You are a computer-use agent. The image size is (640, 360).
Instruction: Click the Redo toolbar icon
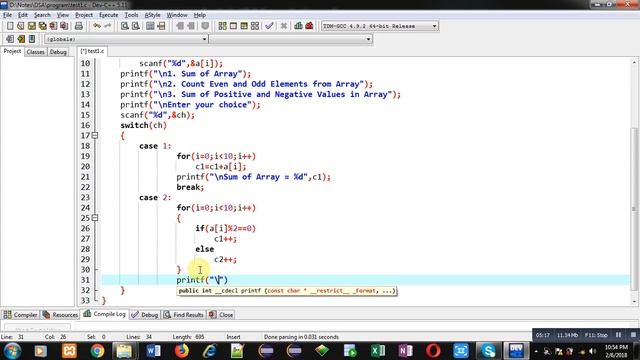108,26
